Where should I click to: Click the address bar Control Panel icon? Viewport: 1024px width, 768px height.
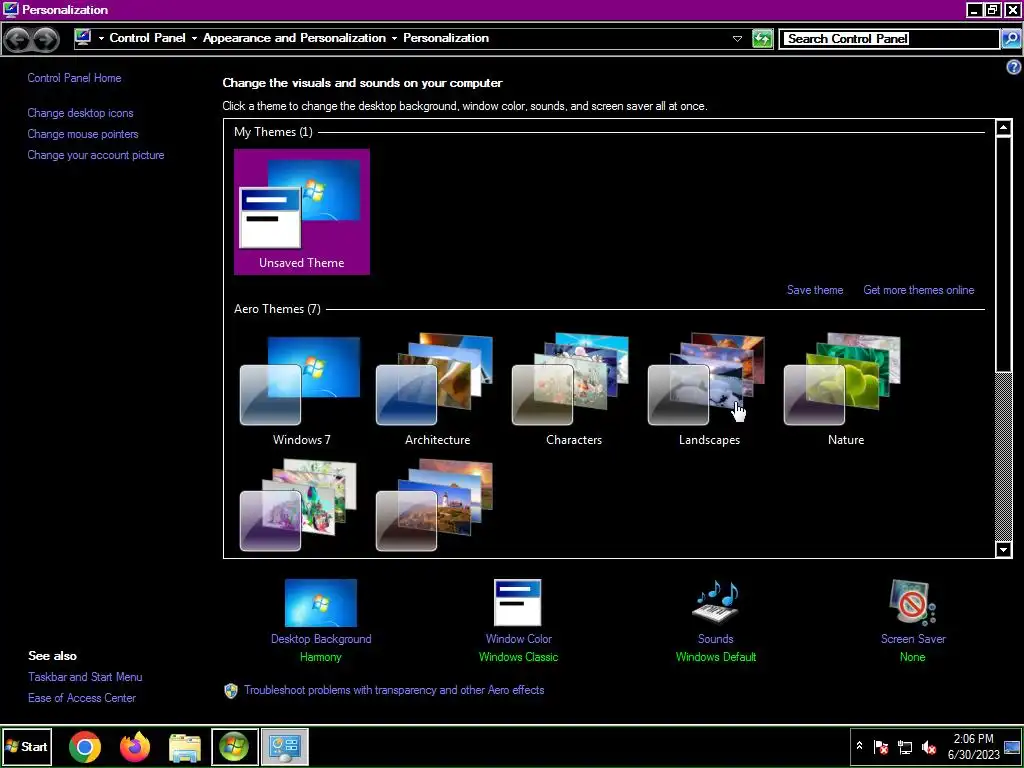click(x=83, y=38)
